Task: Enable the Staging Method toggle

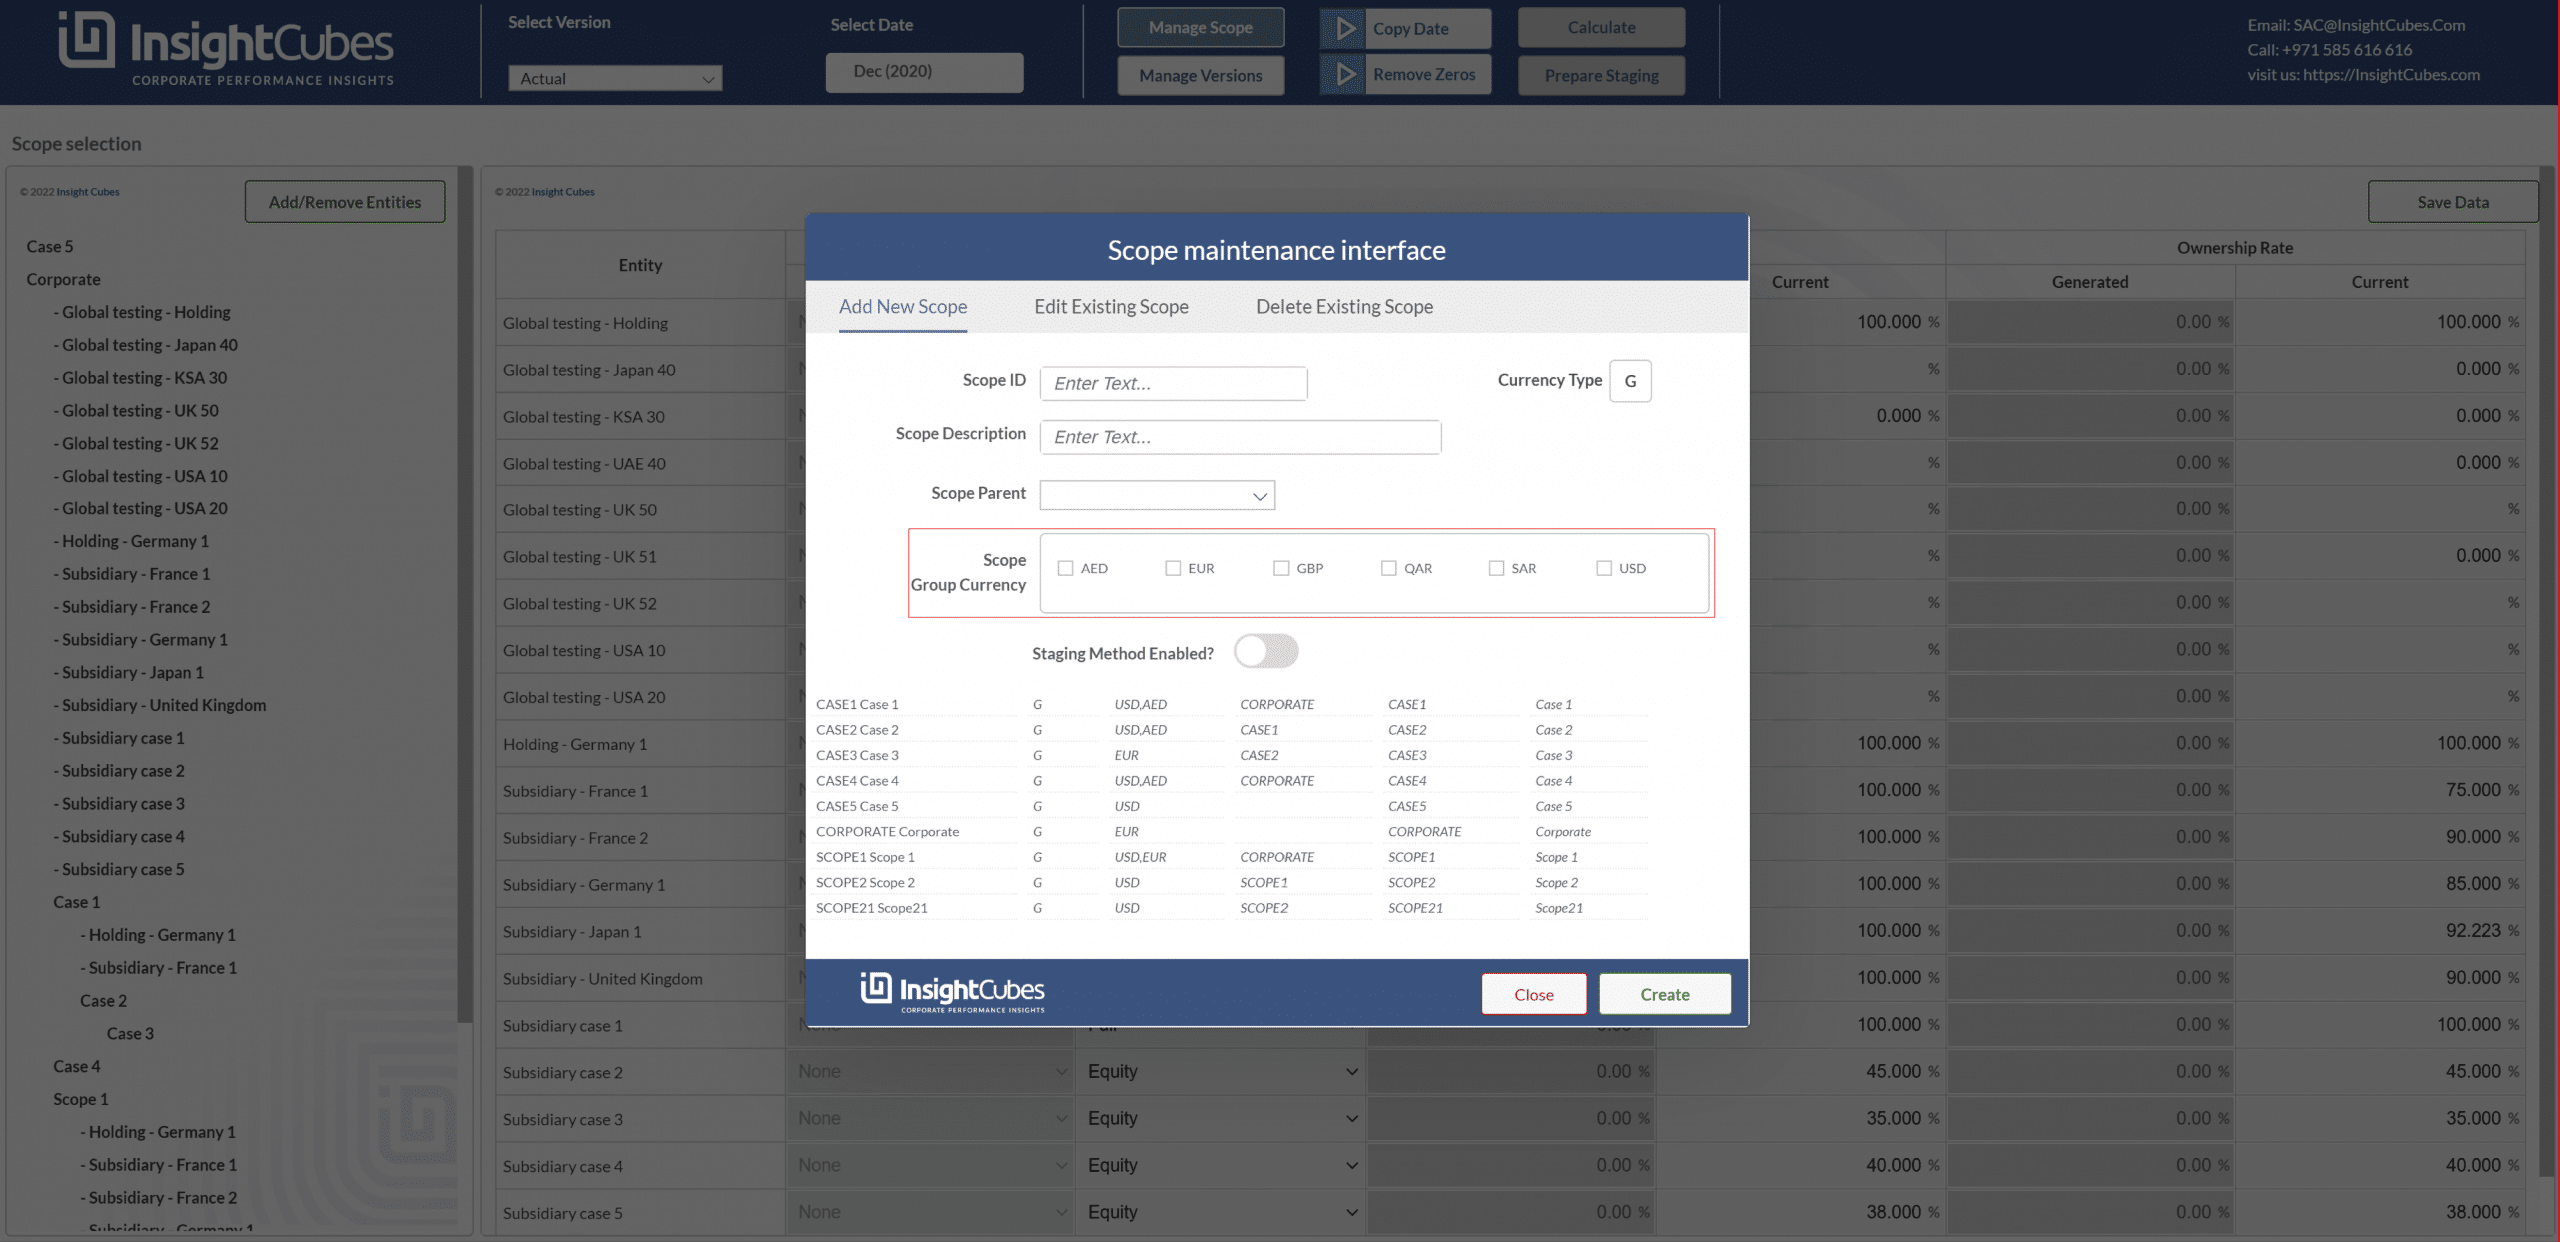Action: pos(1266,651)
